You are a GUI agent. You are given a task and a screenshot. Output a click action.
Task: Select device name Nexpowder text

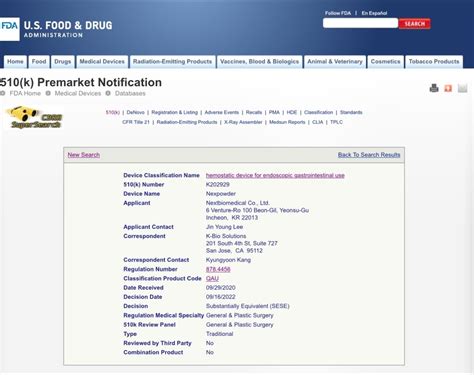click(221, 194)
